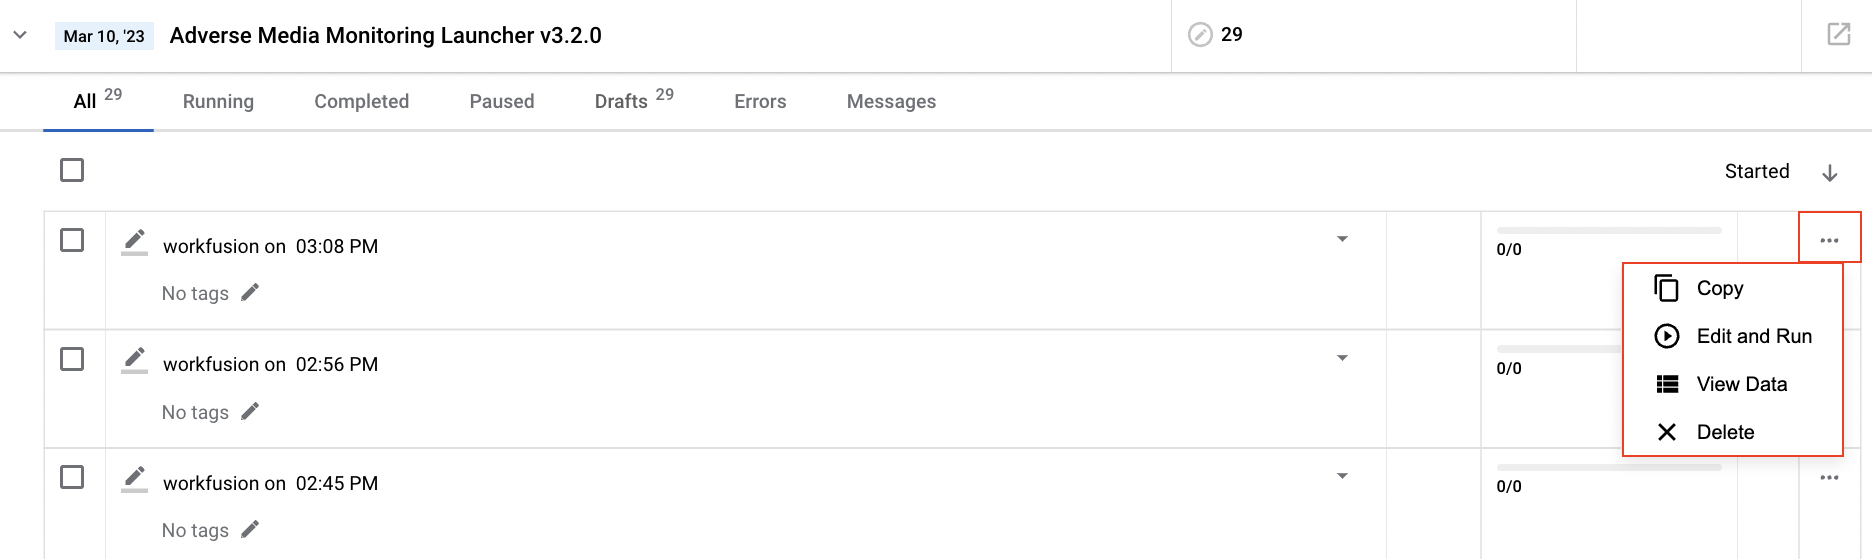Tick the checkbox for 03:08 PM run

pyautogui.click(x=72, y=240)
